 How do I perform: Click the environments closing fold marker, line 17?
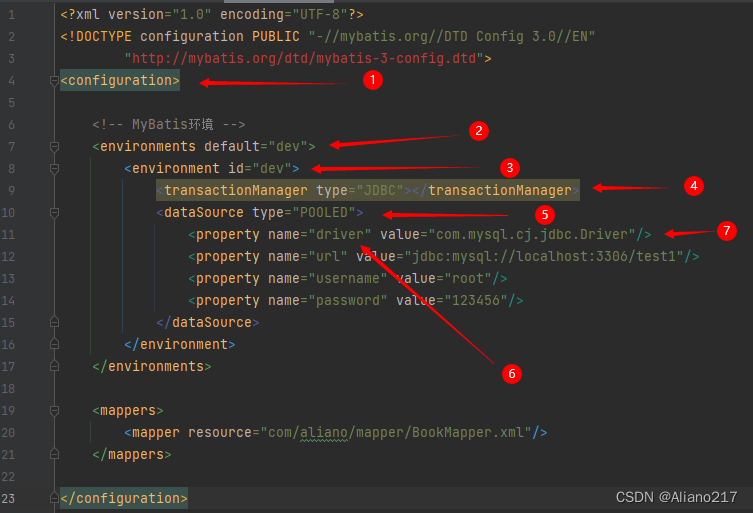(54, 366)
